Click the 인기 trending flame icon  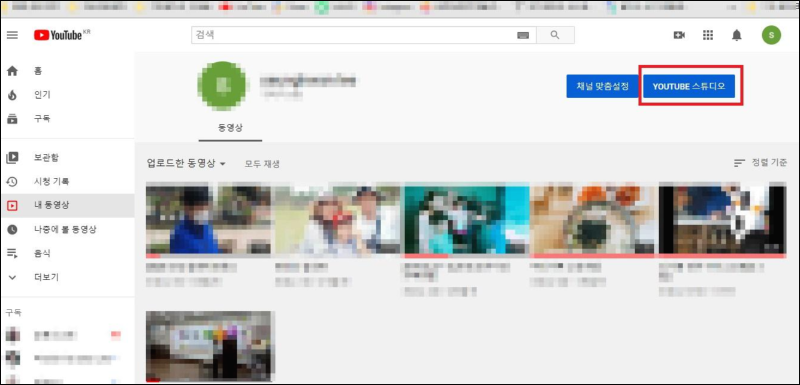click(x=12, y=95)
